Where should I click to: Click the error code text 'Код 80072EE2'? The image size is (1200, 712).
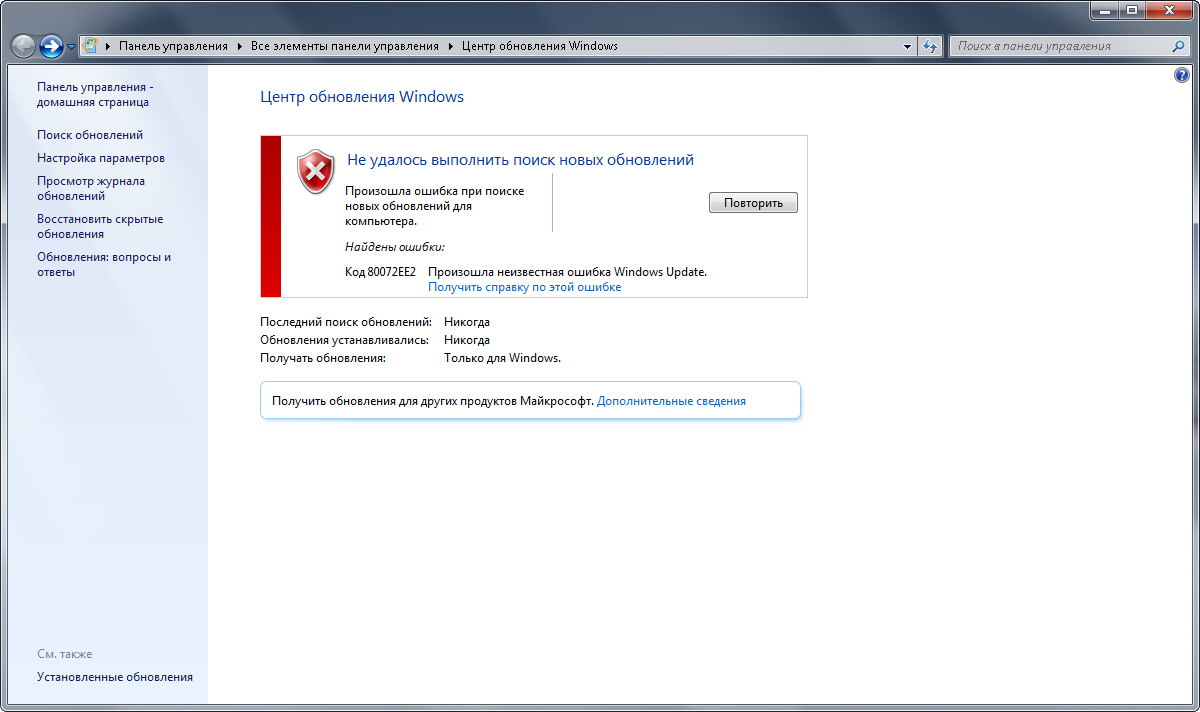[380, 272]
